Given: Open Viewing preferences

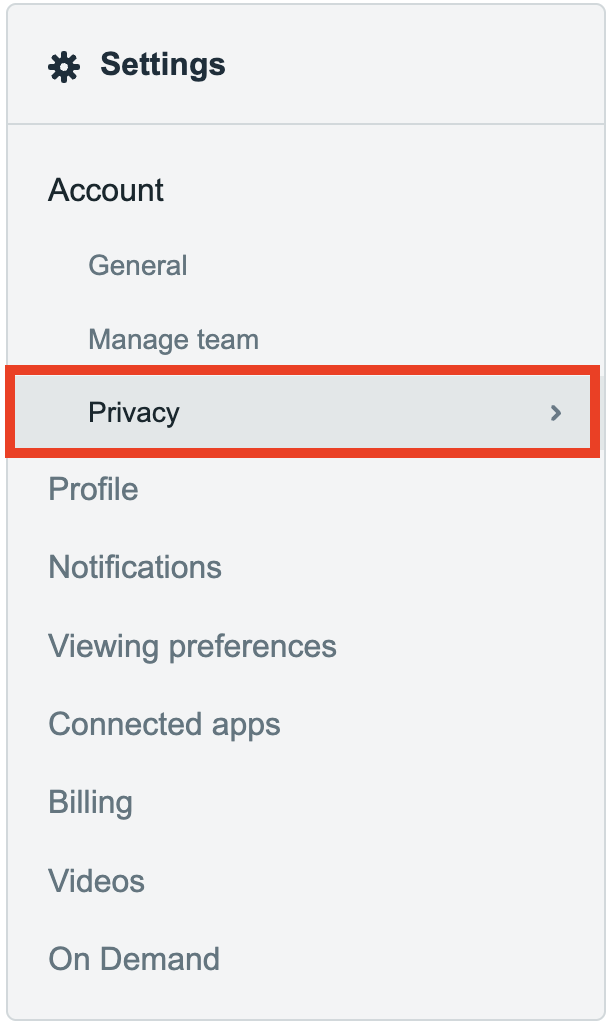Looking at the screenshot, I should [x=192, y=646].
